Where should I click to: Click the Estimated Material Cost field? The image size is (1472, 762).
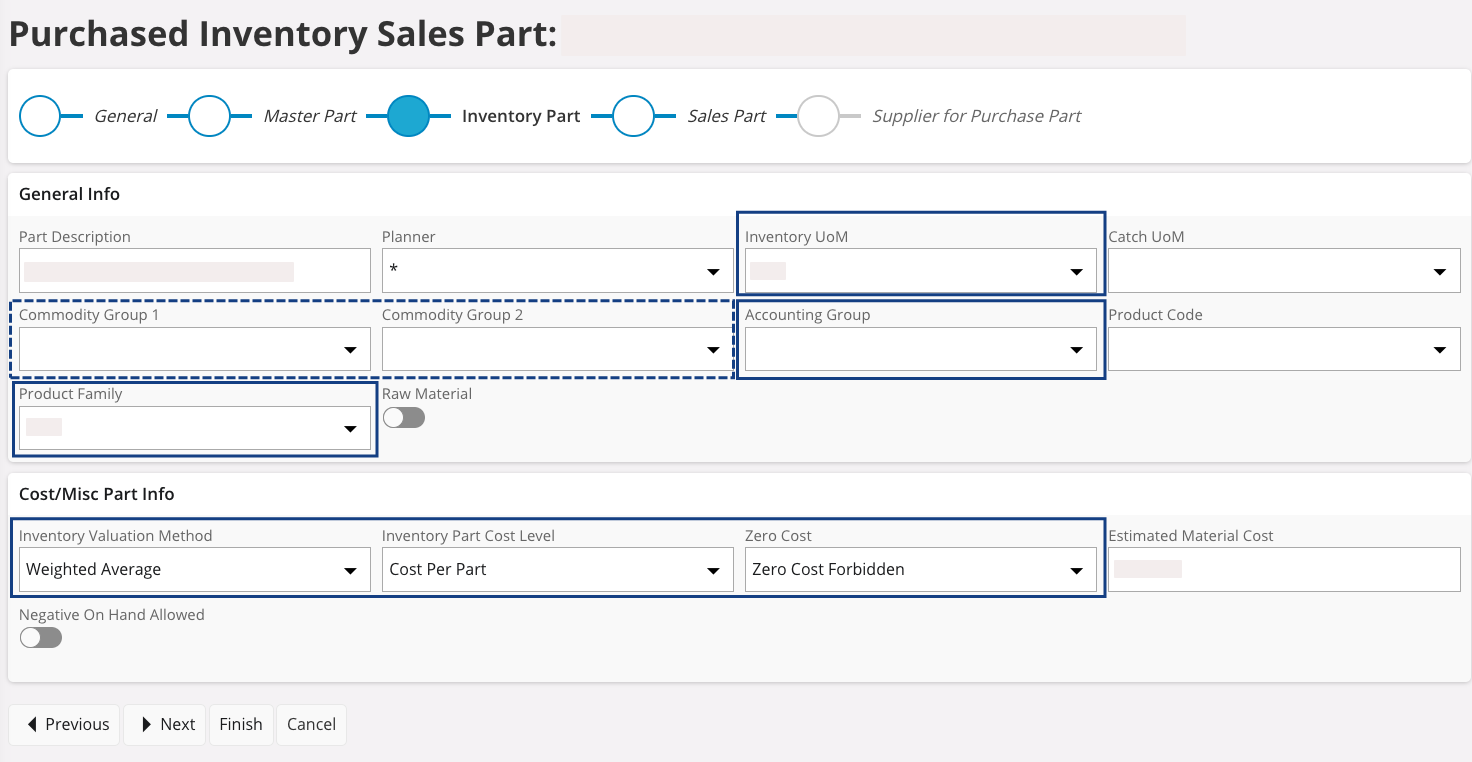(1284, 570)
